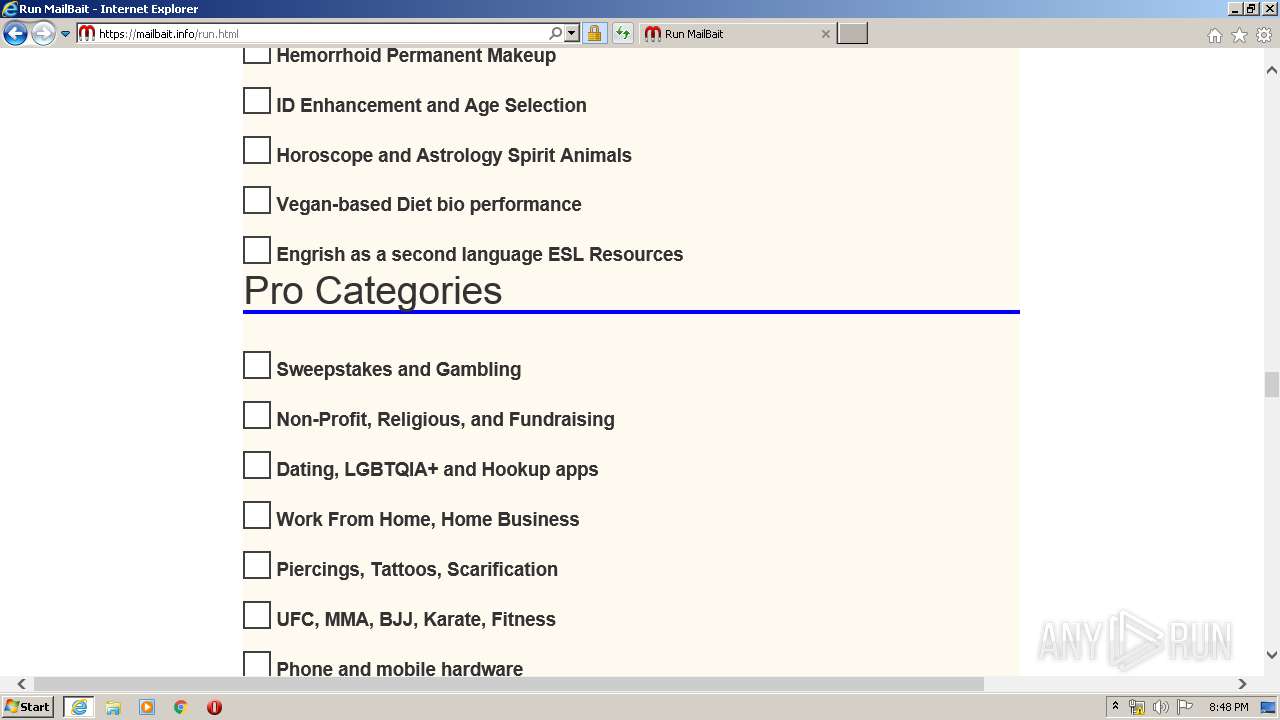Launch Chrome from the taskbar
This screenshot has width=1280, height=720.
[x=180, y=707]
